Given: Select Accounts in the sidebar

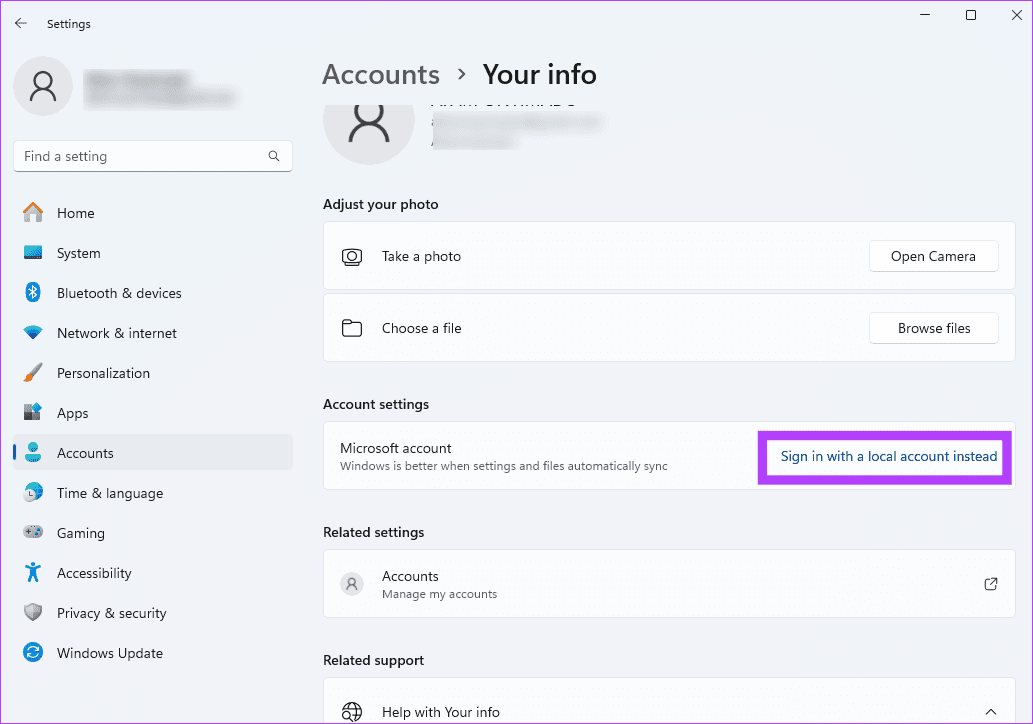Looking at the screenshot, I should pyautogui.click(x=84, y=453).
